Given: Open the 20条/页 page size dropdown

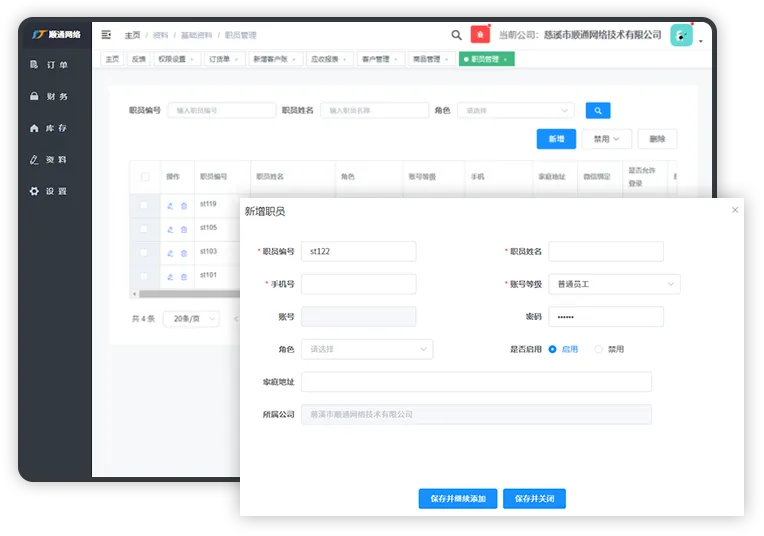Looking at the screenshot, I should [191, 319].
